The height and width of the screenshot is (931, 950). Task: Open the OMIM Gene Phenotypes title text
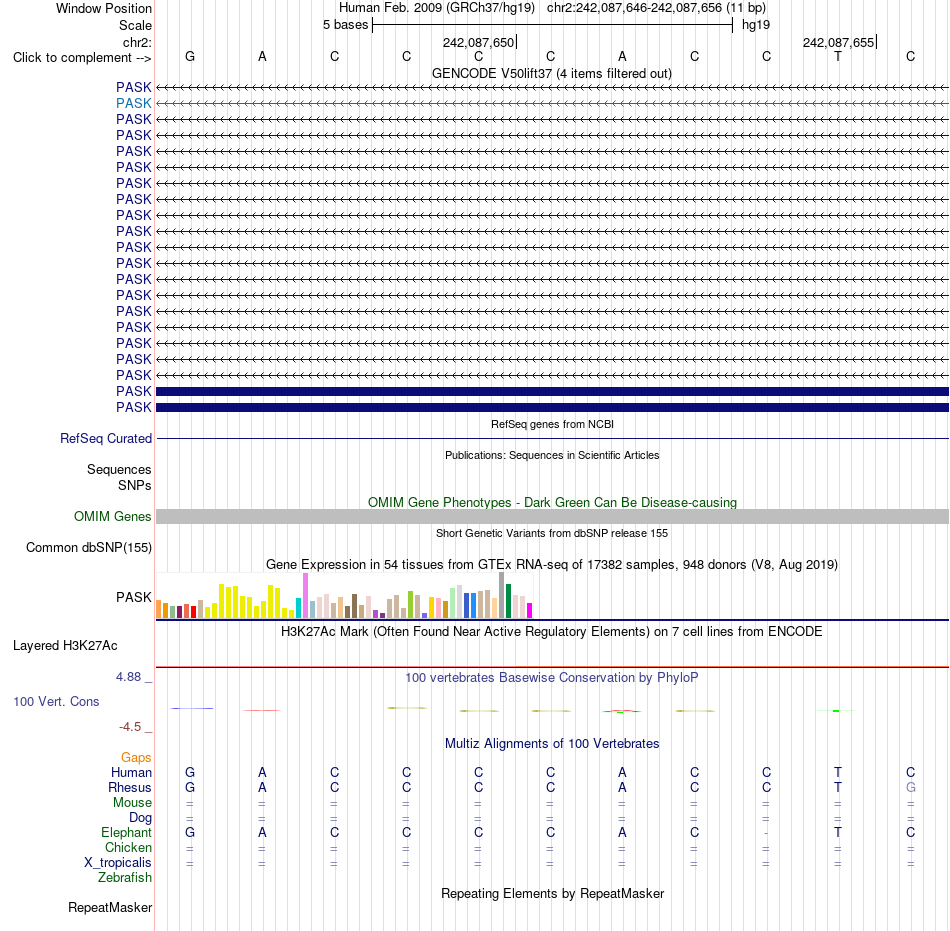coord(552,502)
